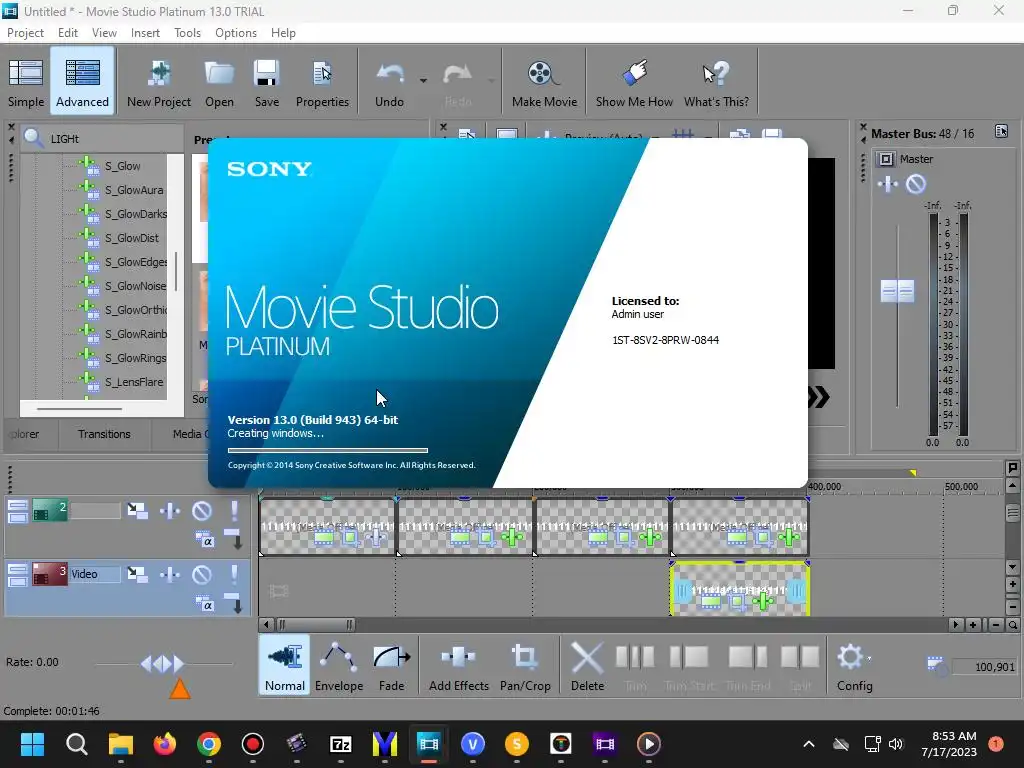Open the Help menu

(x=283, y=33)
